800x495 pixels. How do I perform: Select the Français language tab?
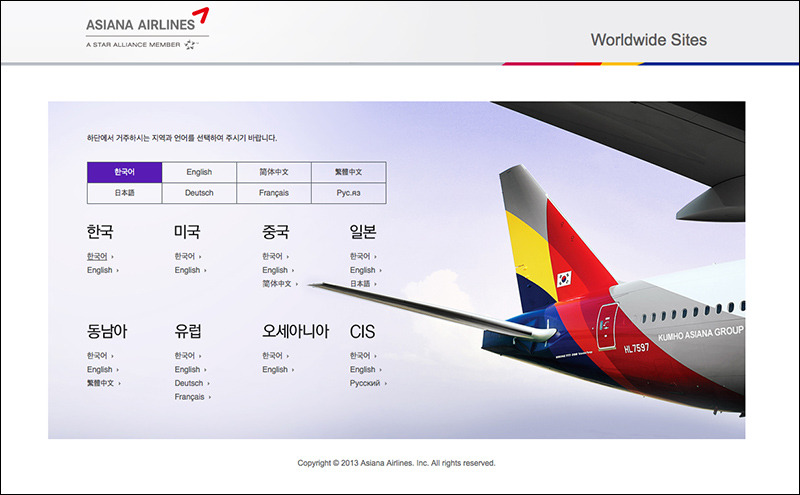pyautogui.click(x=274, y=193)
